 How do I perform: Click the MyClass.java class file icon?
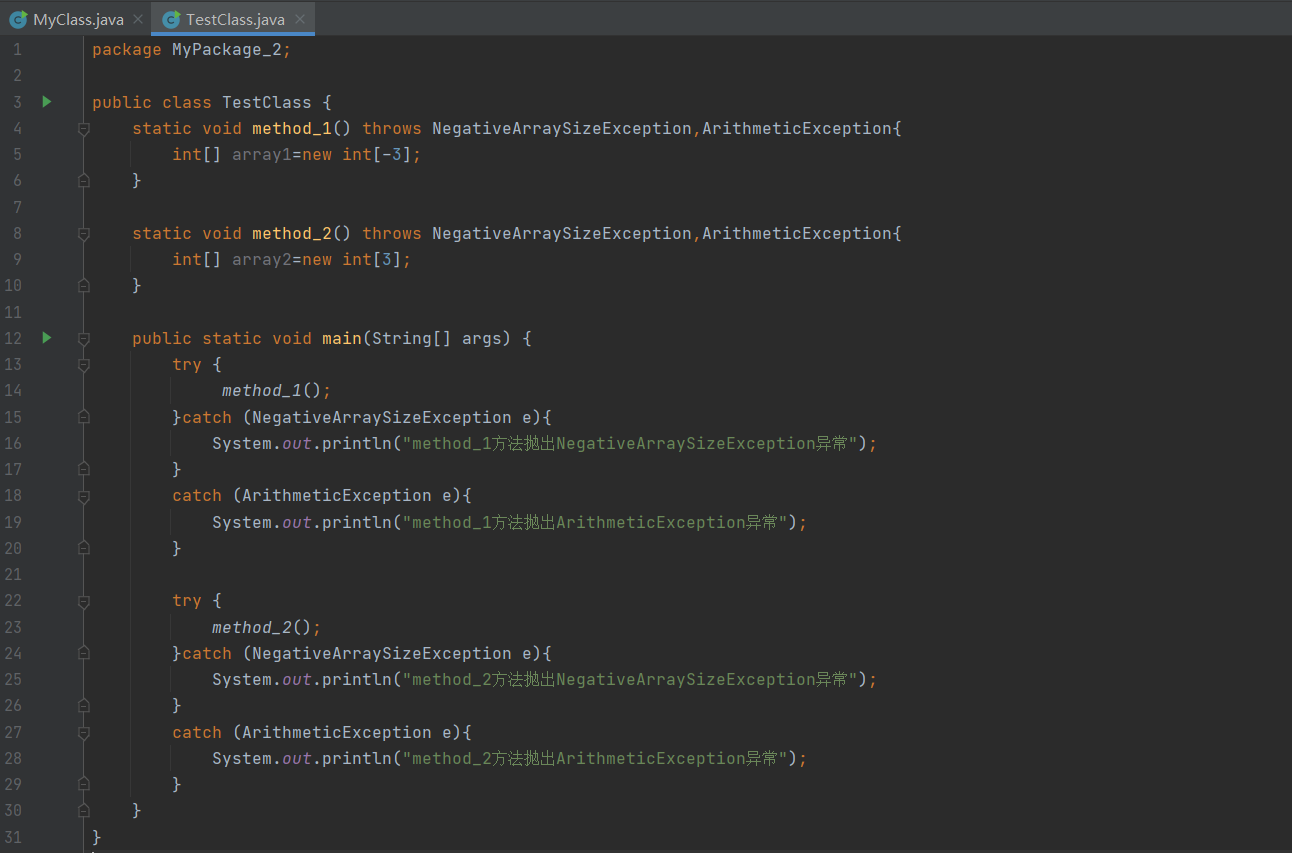pos(18,19)
